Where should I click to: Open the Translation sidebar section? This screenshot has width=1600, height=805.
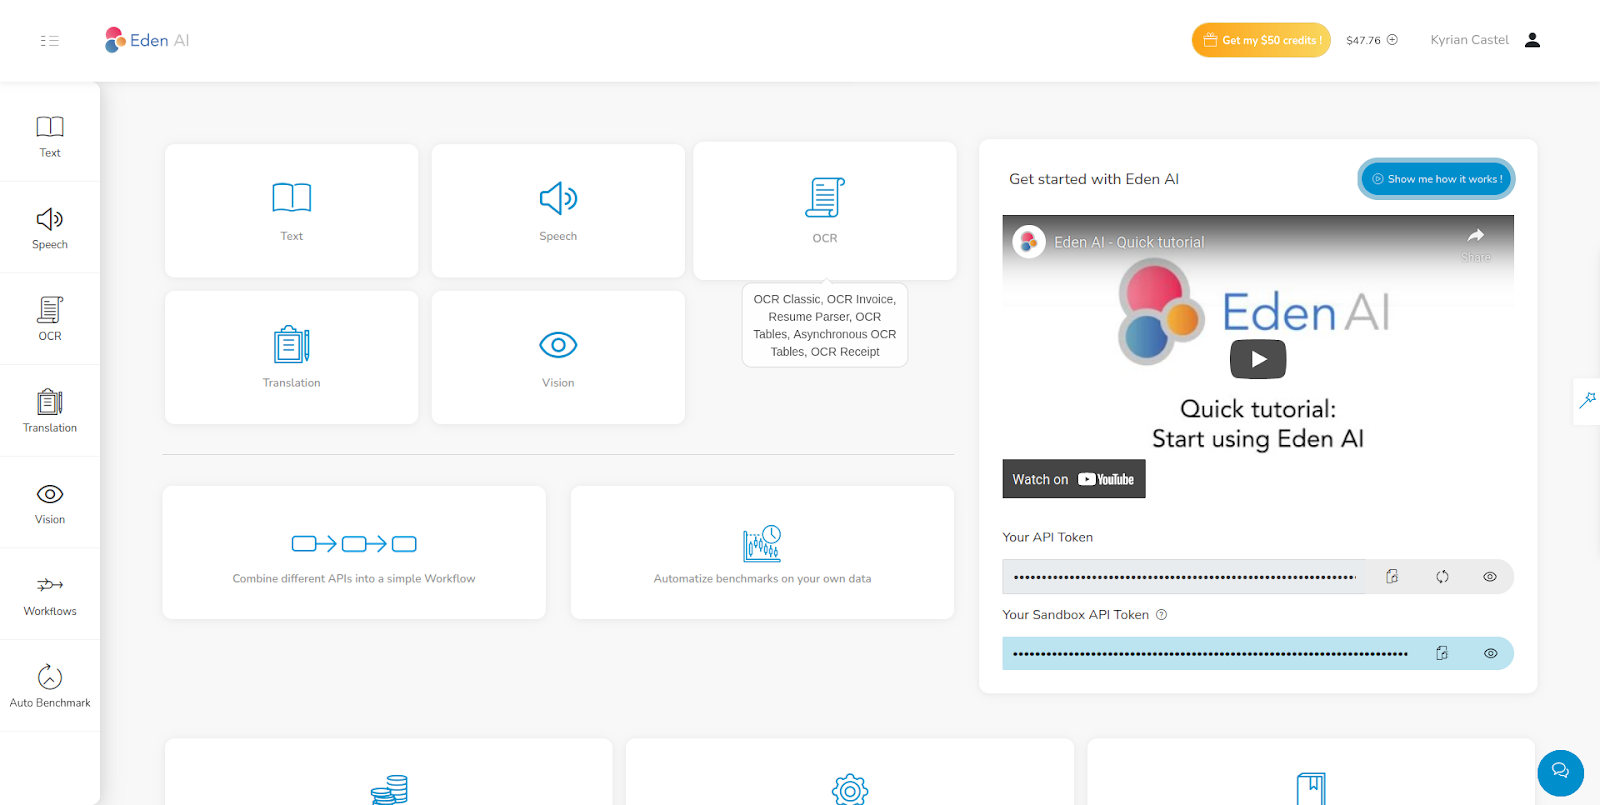50,411
